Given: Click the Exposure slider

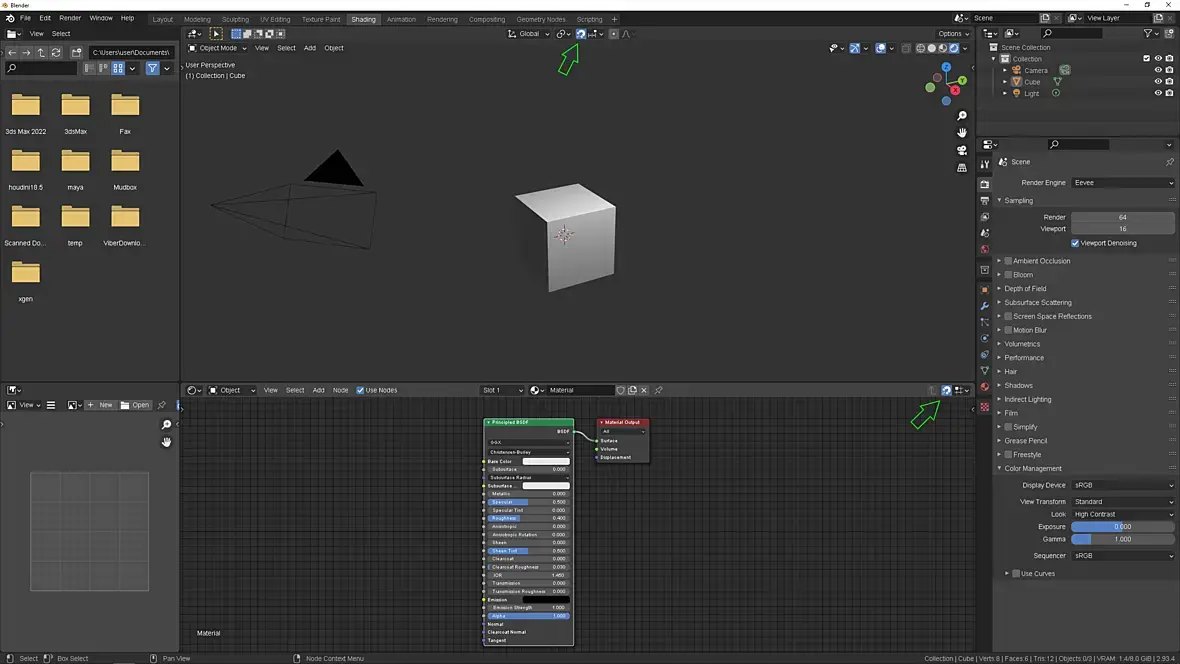Looking at the screenshot, I should tap(1122, 527).
